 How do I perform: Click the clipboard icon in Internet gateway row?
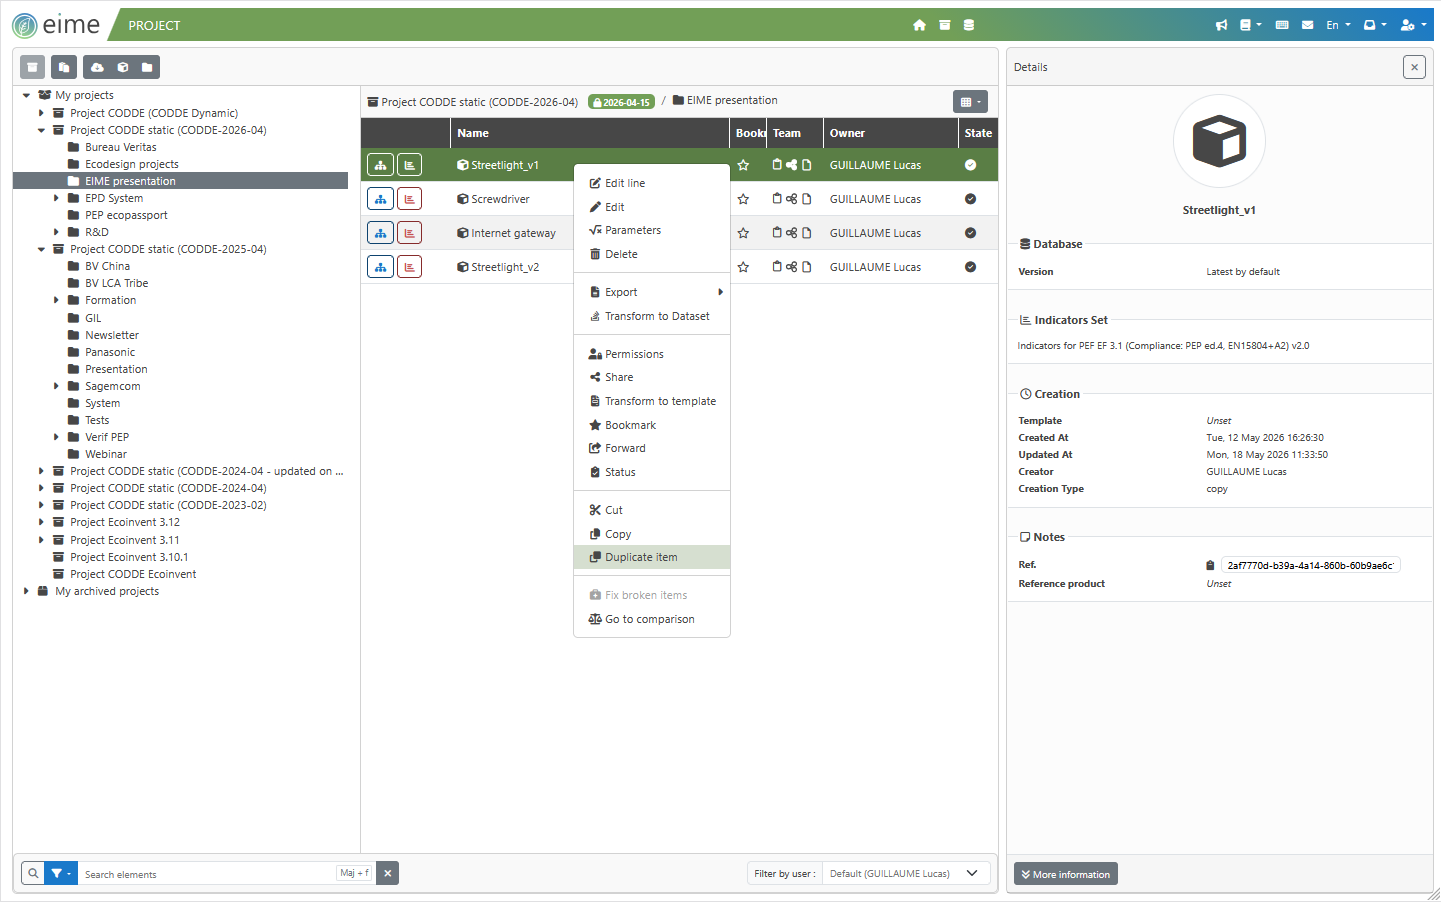coord(777,233)
